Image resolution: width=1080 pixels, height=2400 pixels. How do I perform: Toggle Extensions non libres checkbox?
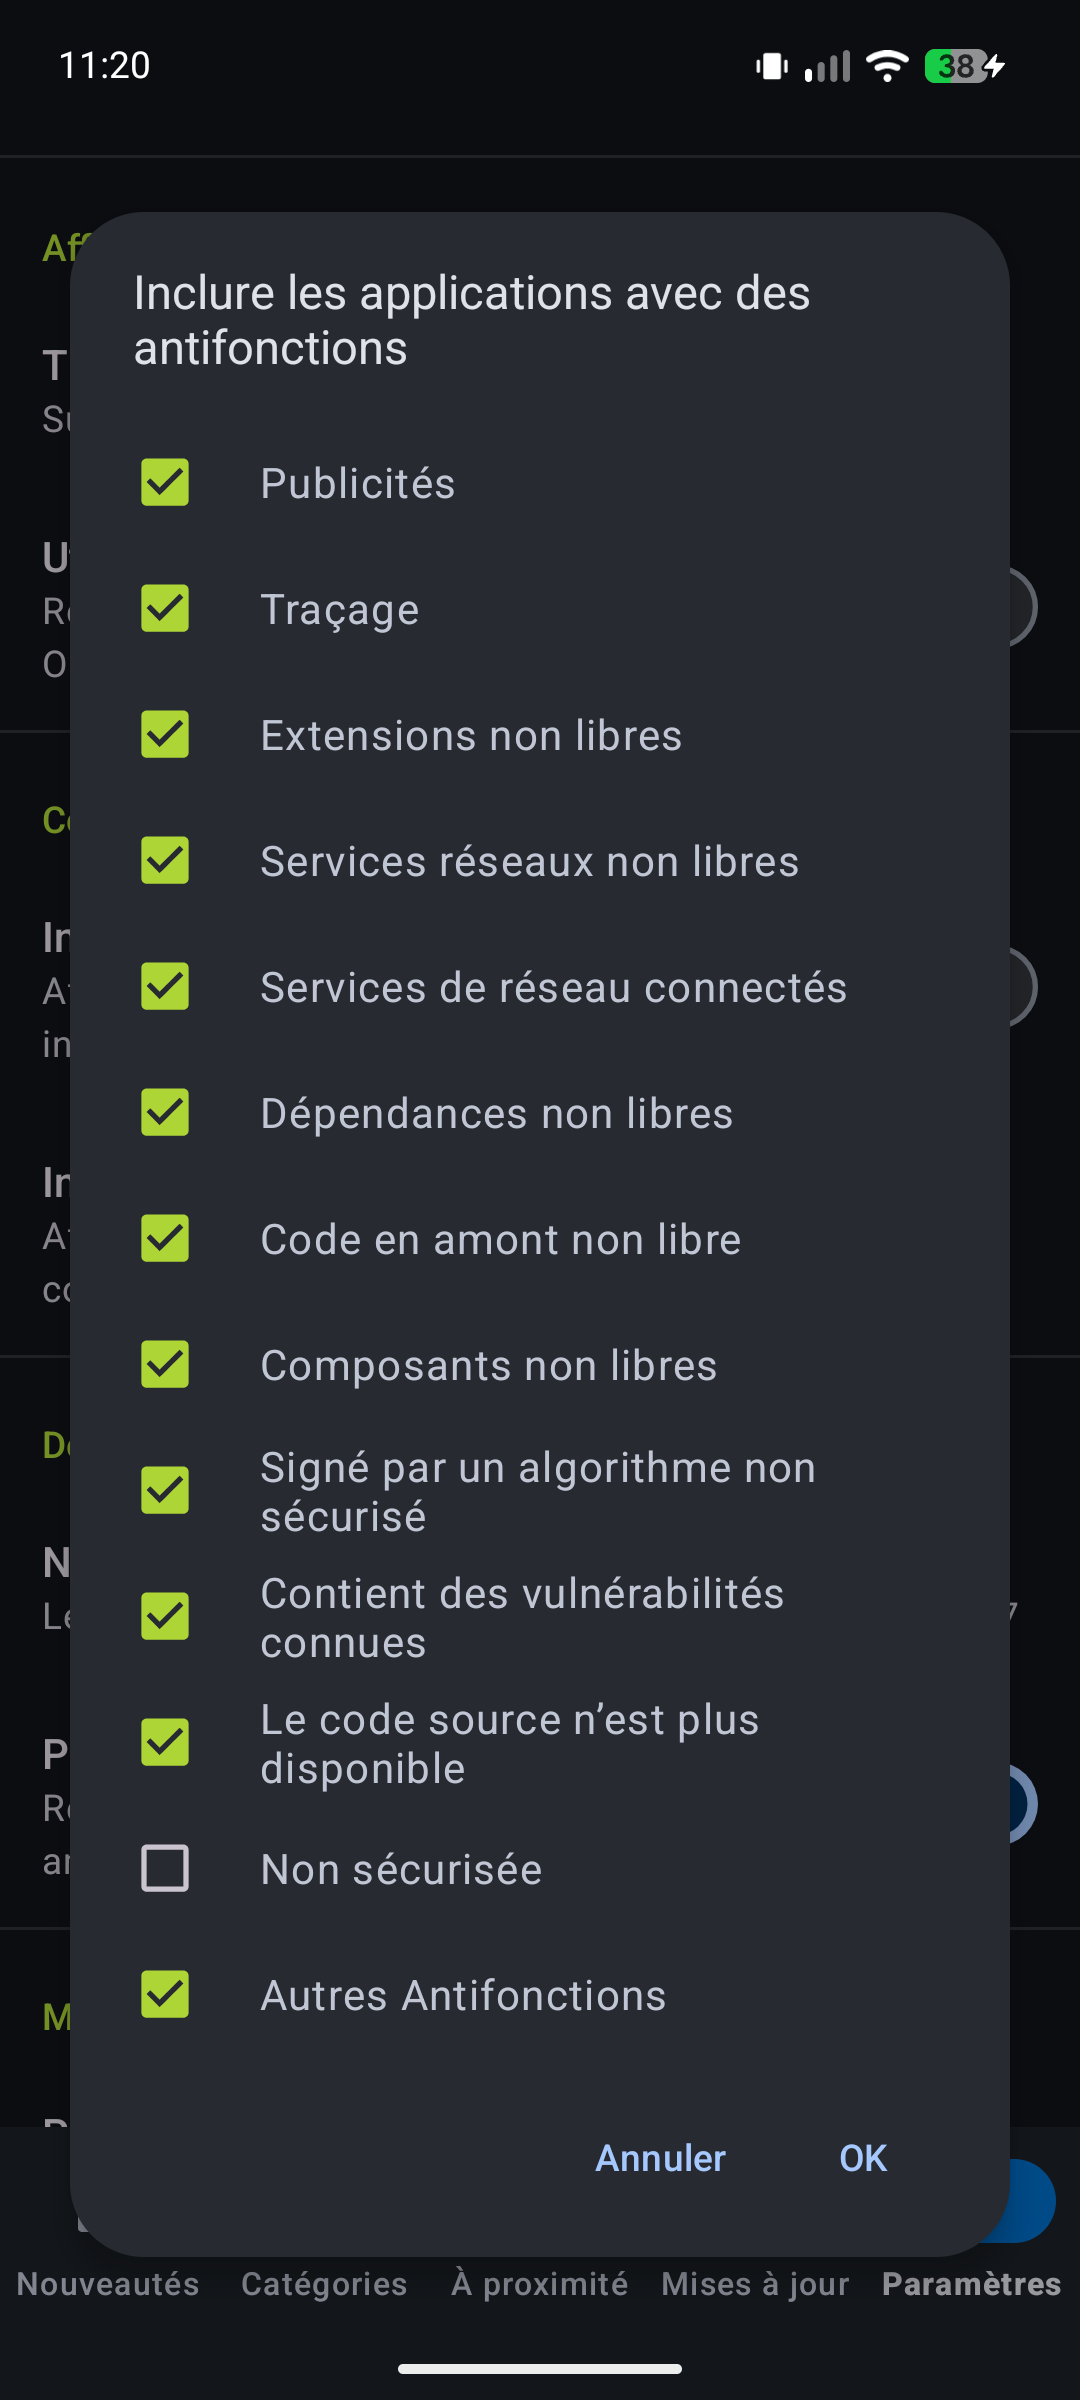click(165, 735)
